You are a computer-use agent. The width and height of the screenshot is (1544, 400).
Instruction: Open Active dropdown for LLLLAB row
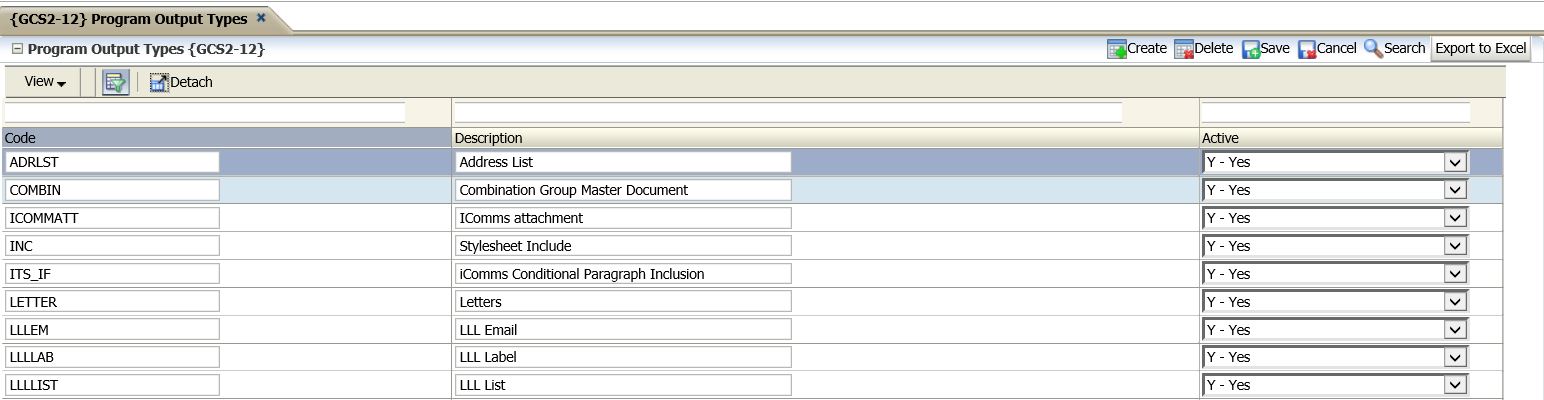click(1455, 357)
